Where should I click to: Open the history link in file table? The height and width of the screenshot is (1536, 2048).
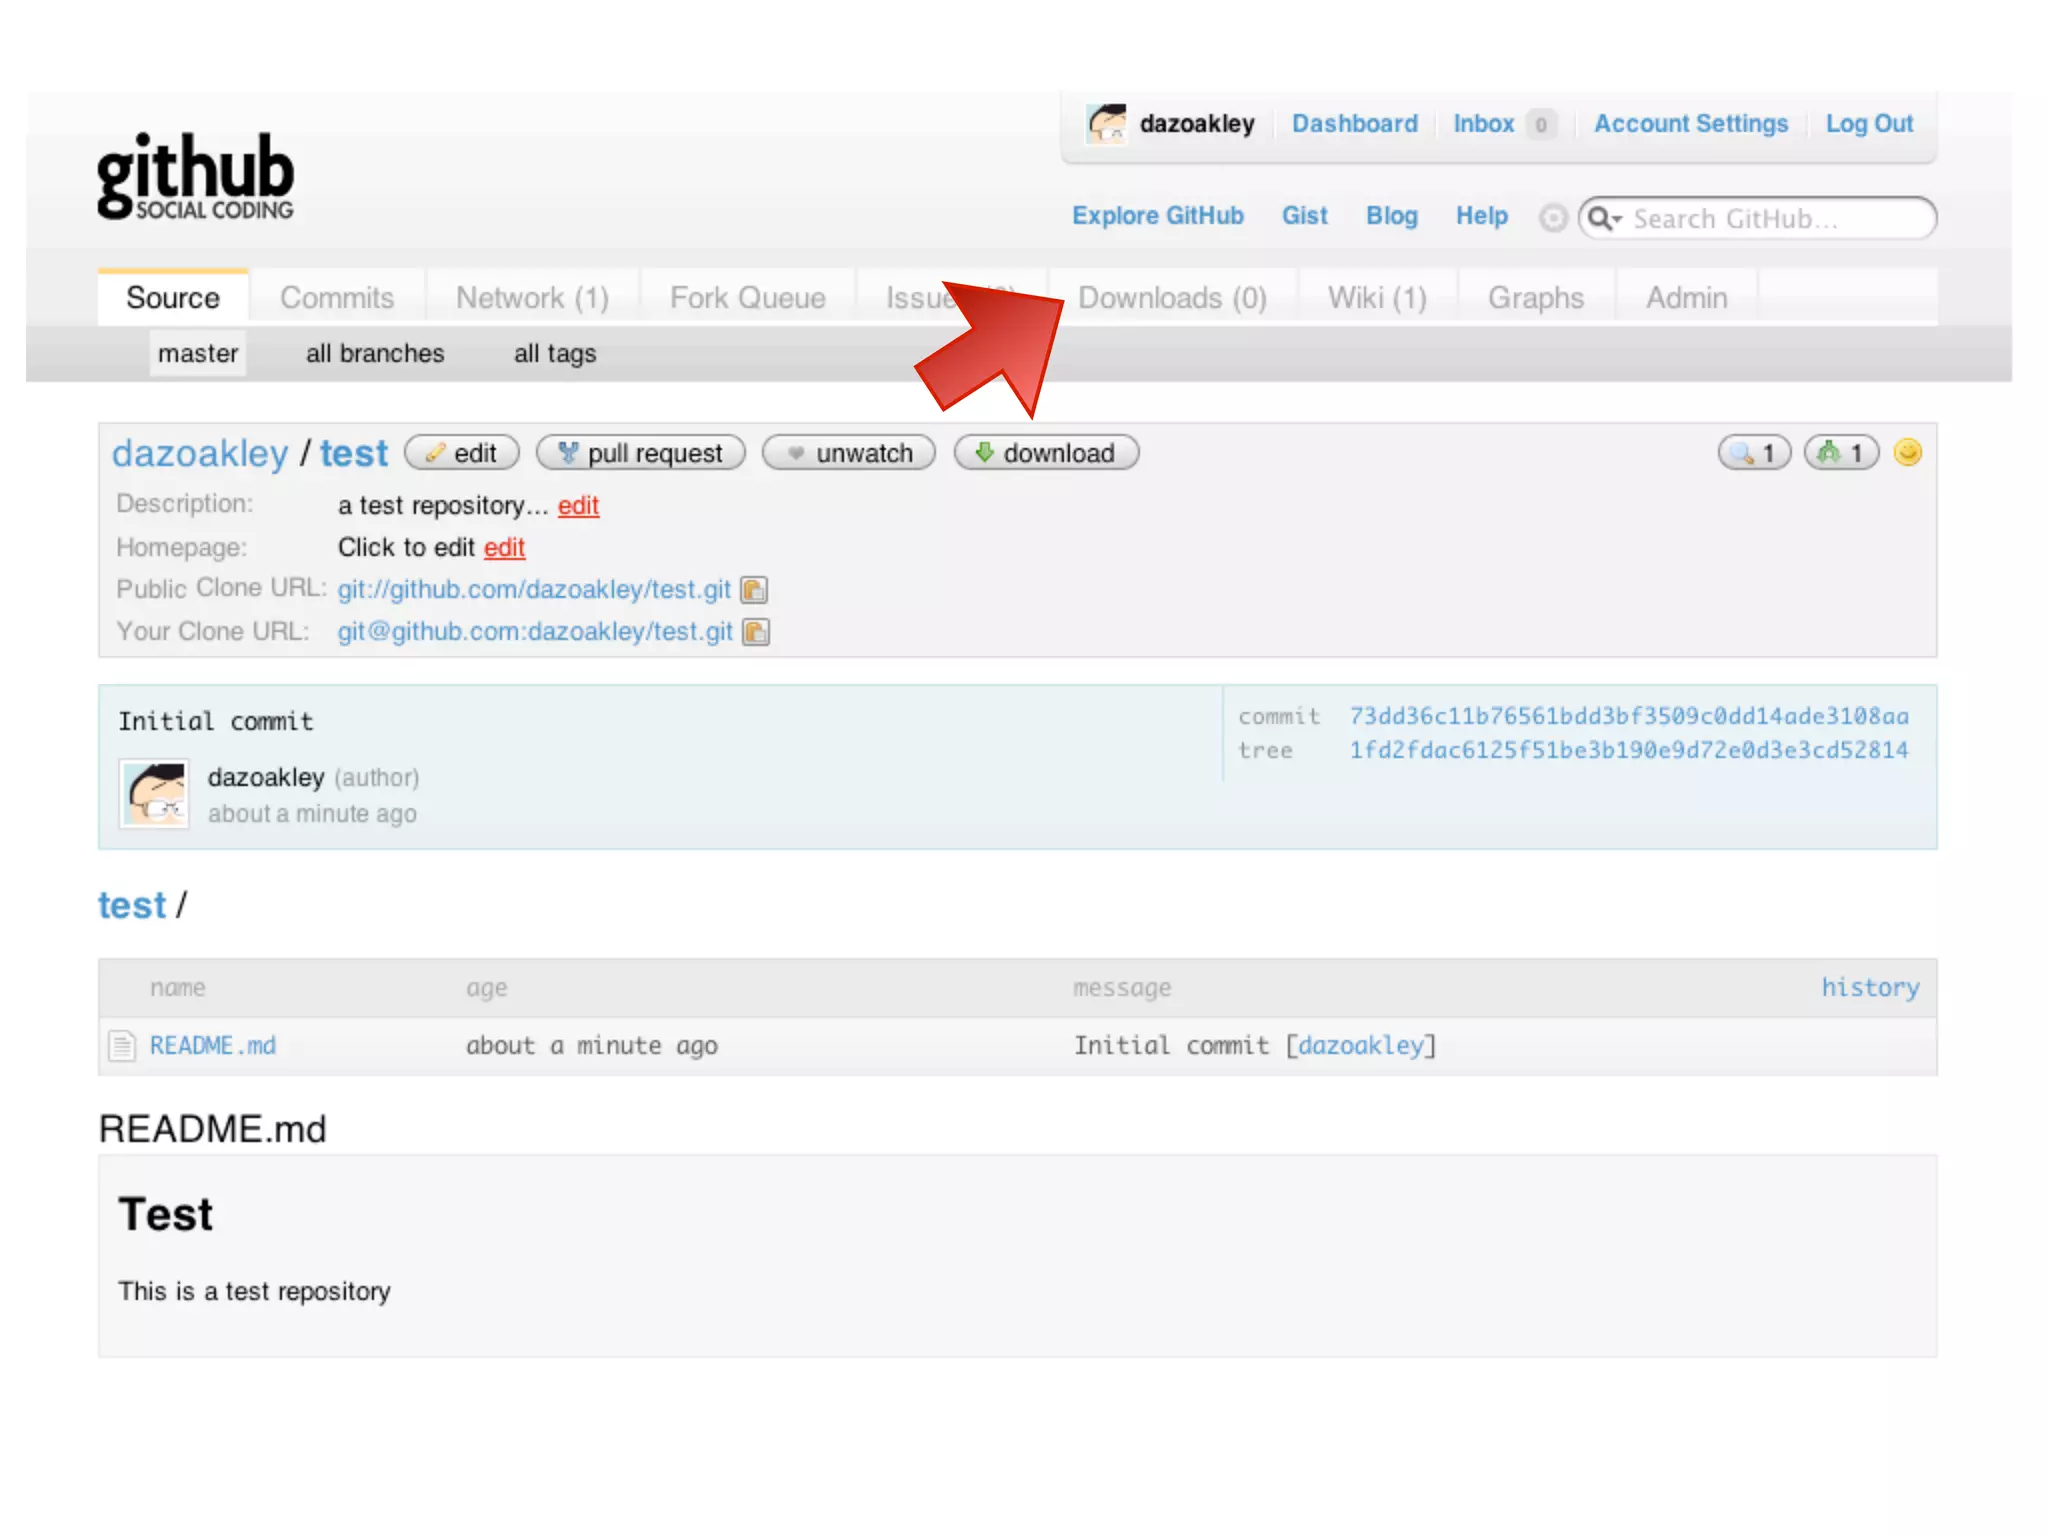[1869, 988]
